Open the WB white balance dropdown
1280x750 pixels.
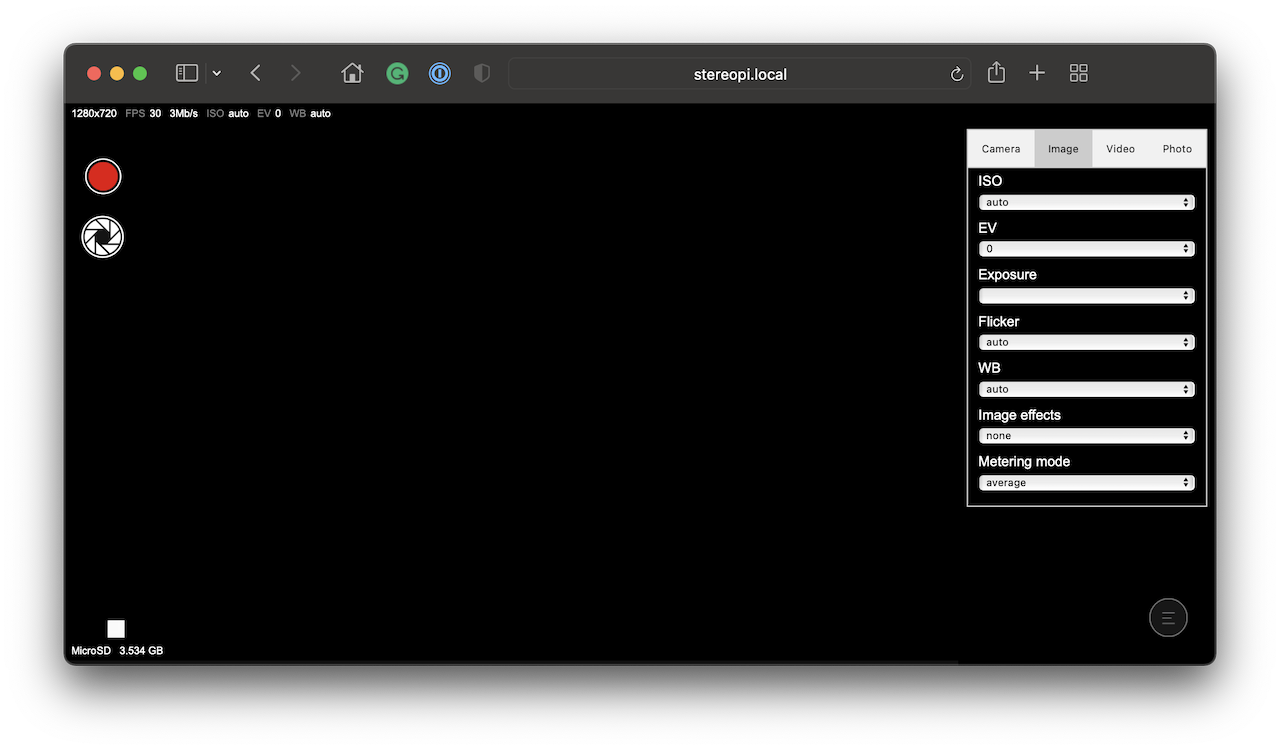pyautogui.click(x=1086, y=389)
